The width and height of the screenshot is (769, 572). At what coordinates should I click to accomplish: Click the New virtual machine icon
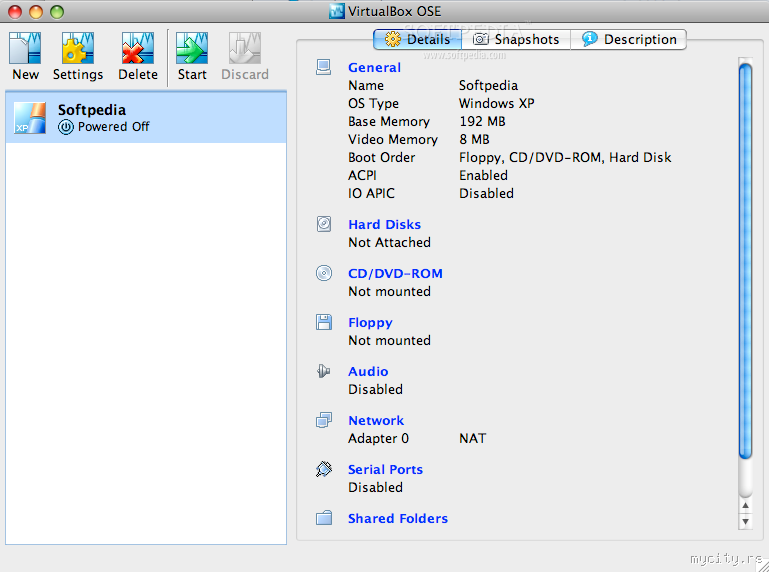click(25, 48)
